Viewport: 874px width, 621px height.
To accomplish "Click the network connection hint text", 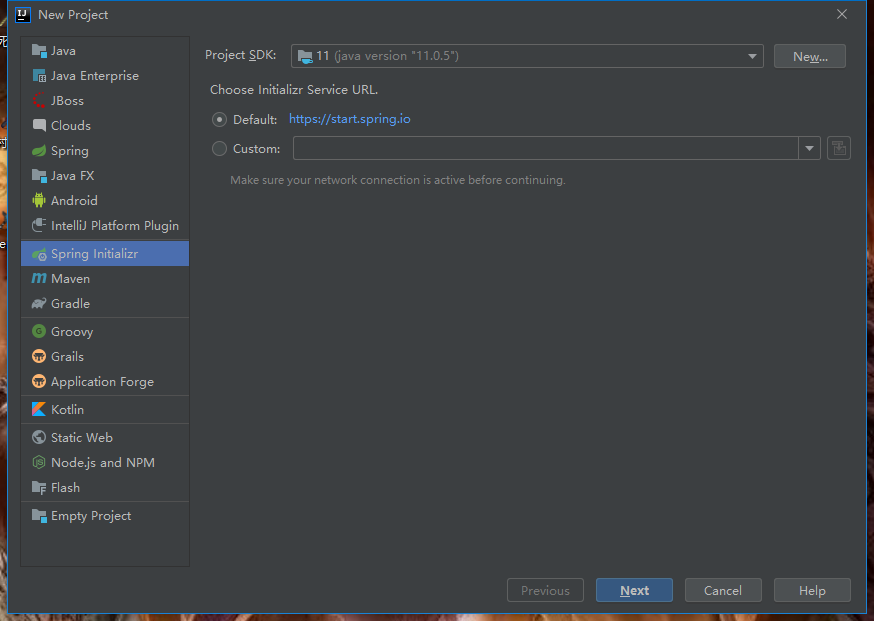I will 397,180.
